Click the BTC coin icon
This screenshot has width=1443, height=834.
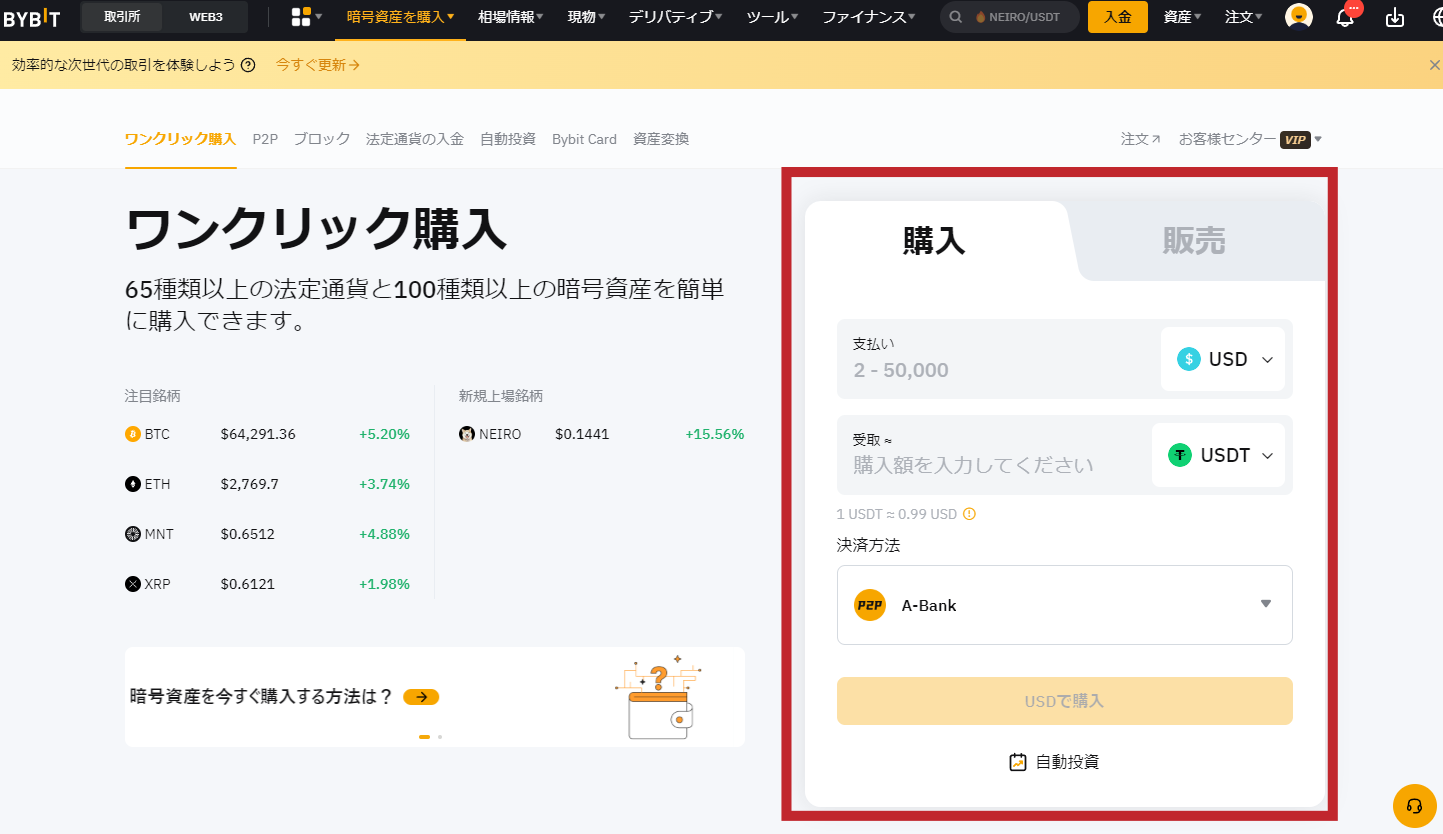133,434
